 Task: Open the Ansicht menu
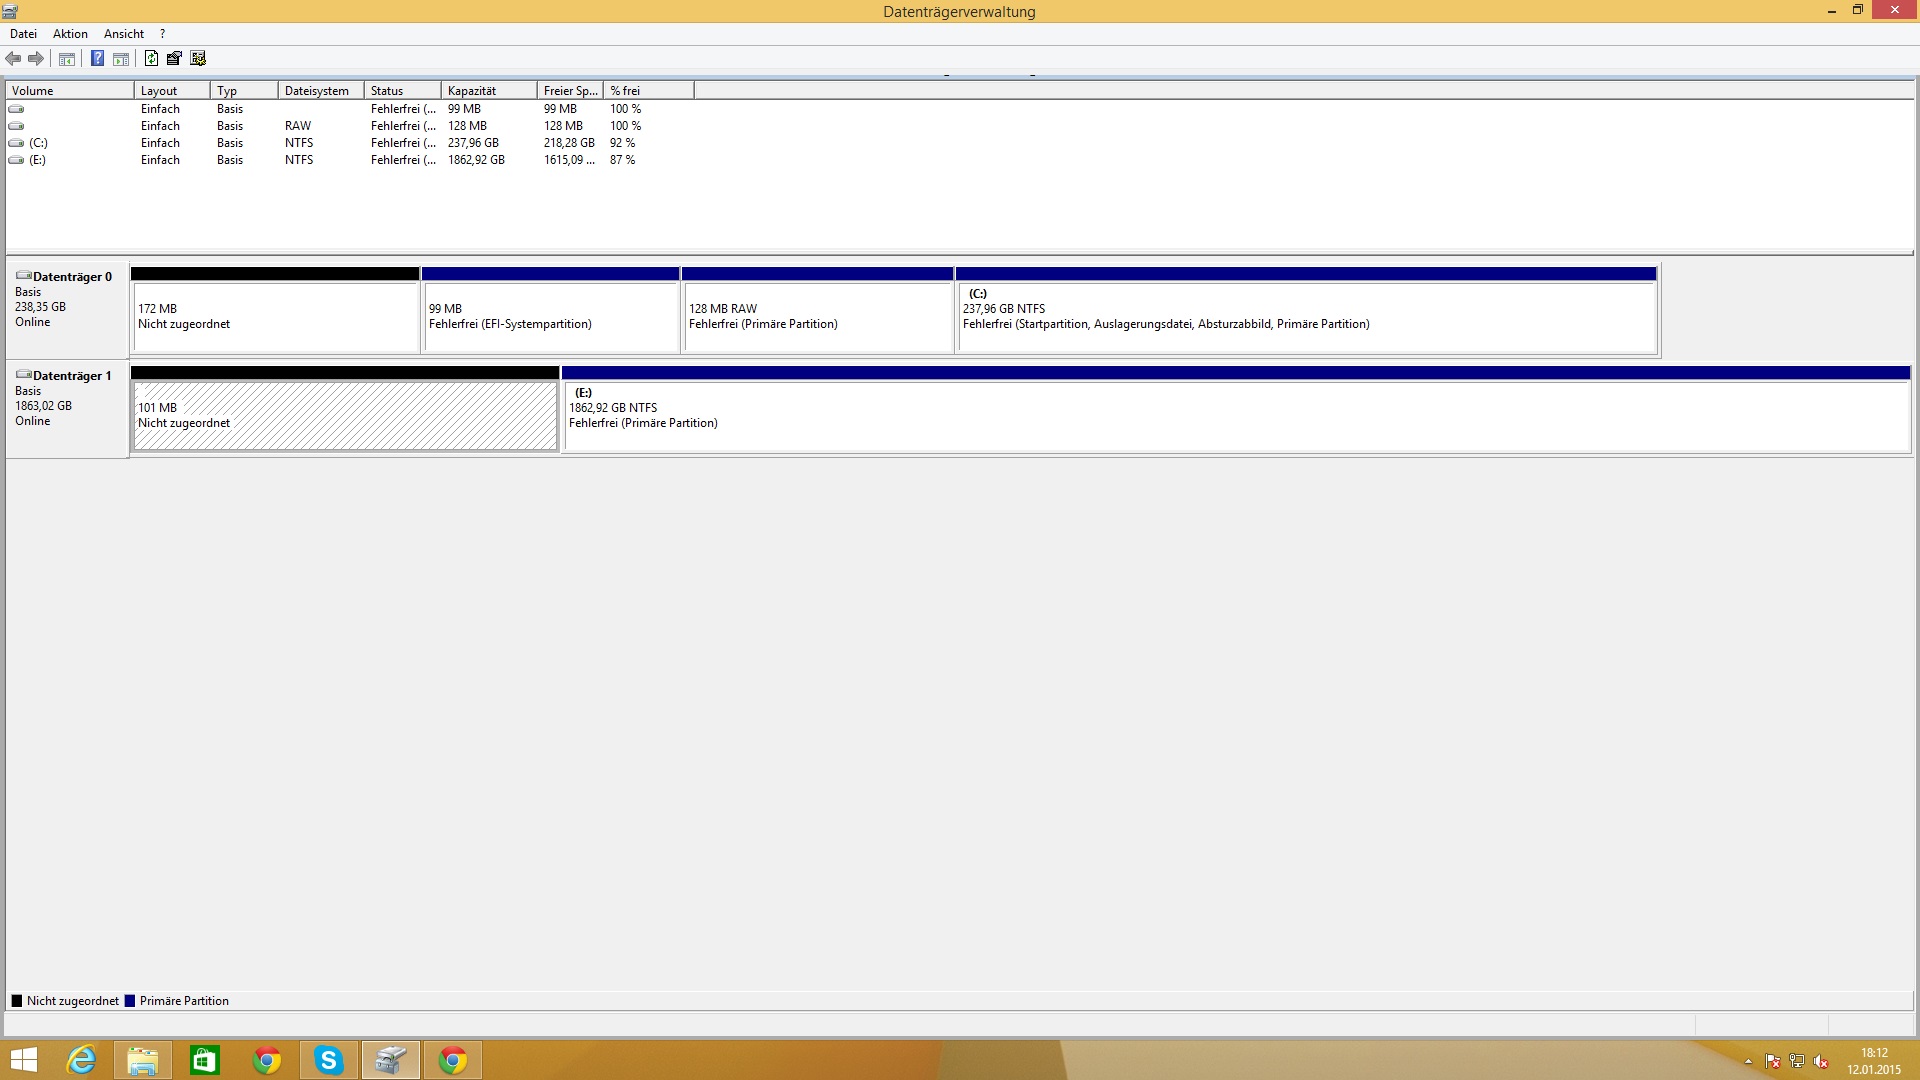[x=124, y=34]
